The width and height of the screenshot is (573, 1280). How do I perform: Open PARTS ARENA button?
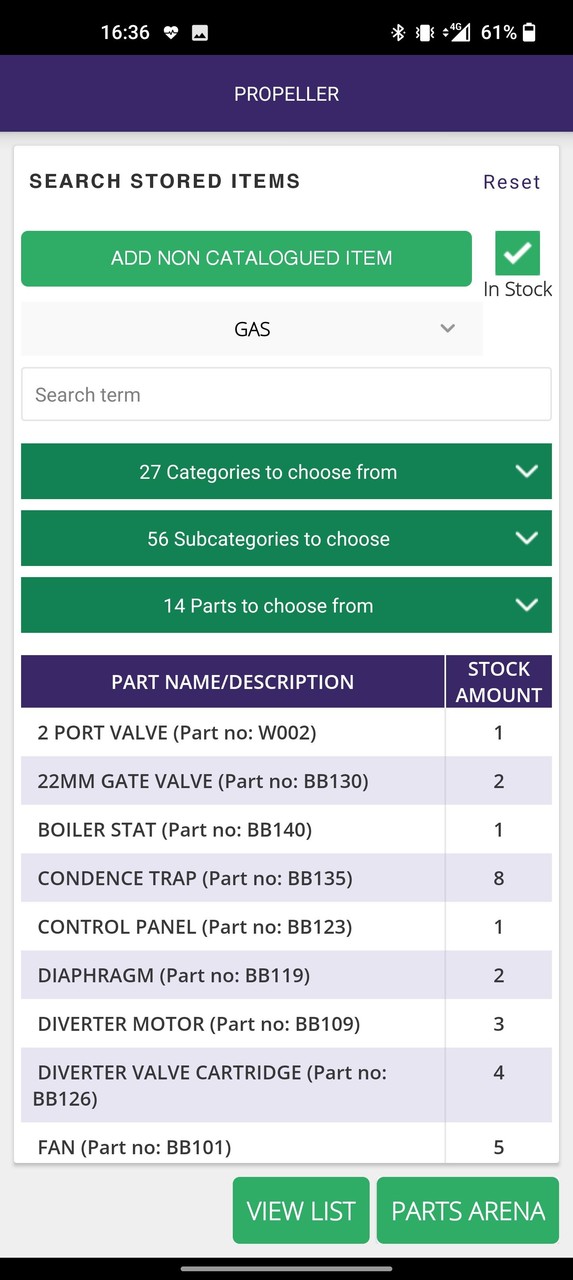pyautogui.click(x=468, y=1211)
